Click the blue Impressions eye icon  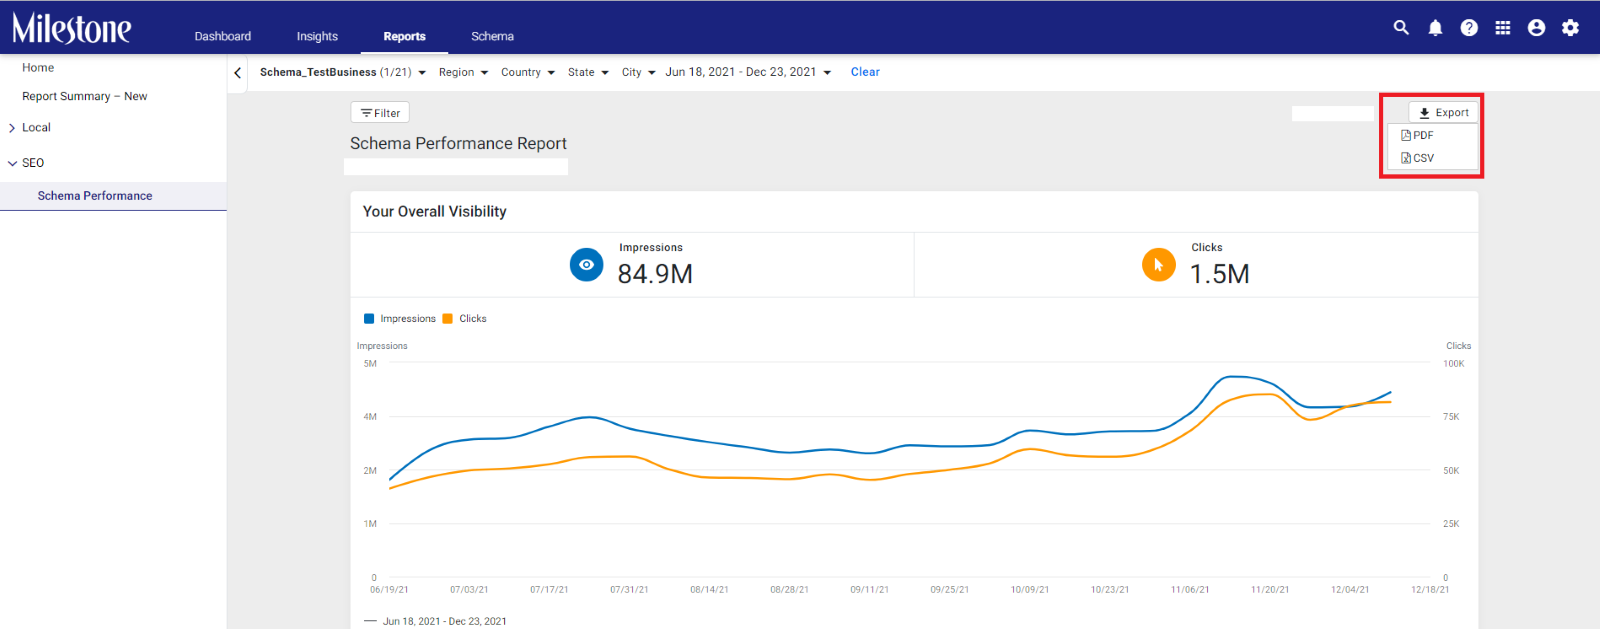pyautogui.click(x=587, y=265)
